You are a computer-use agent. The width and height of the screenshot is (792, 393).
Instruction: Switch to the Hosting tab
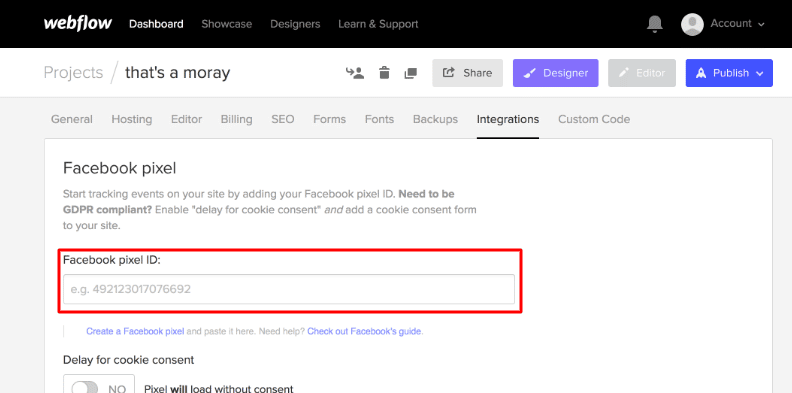(131, 119)
